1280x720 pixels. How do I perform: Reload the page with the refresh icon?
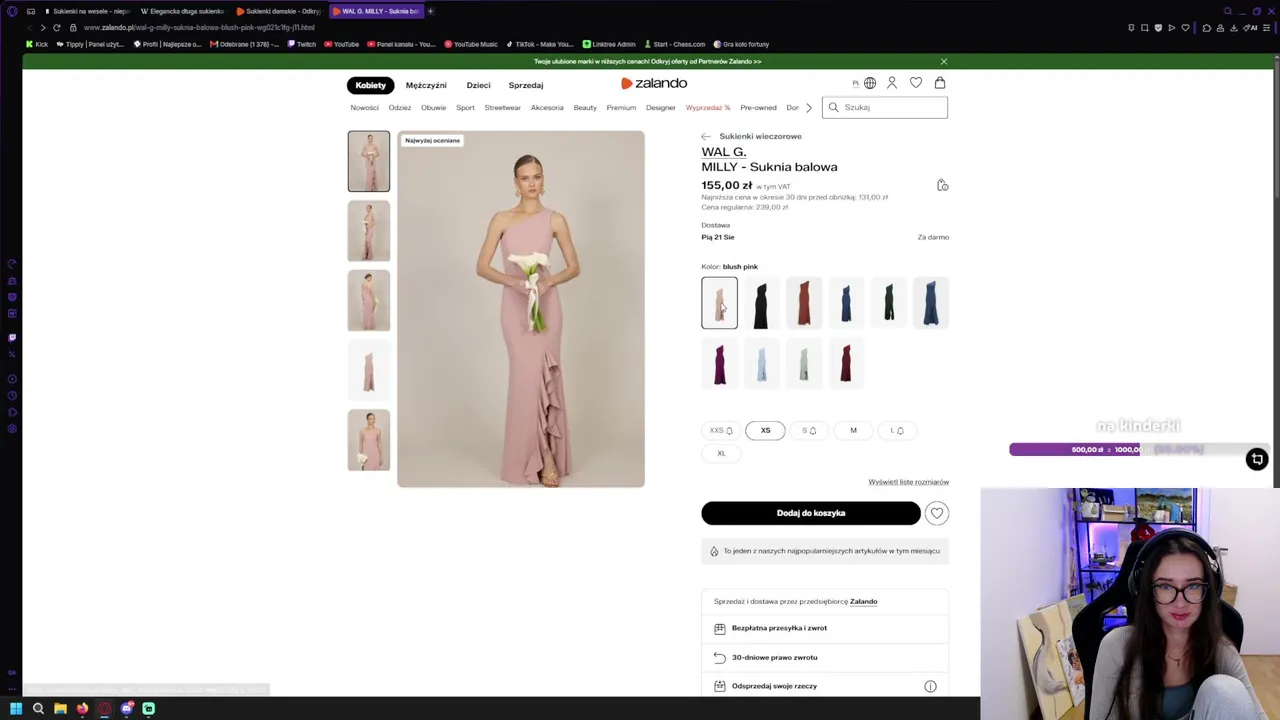57,27
